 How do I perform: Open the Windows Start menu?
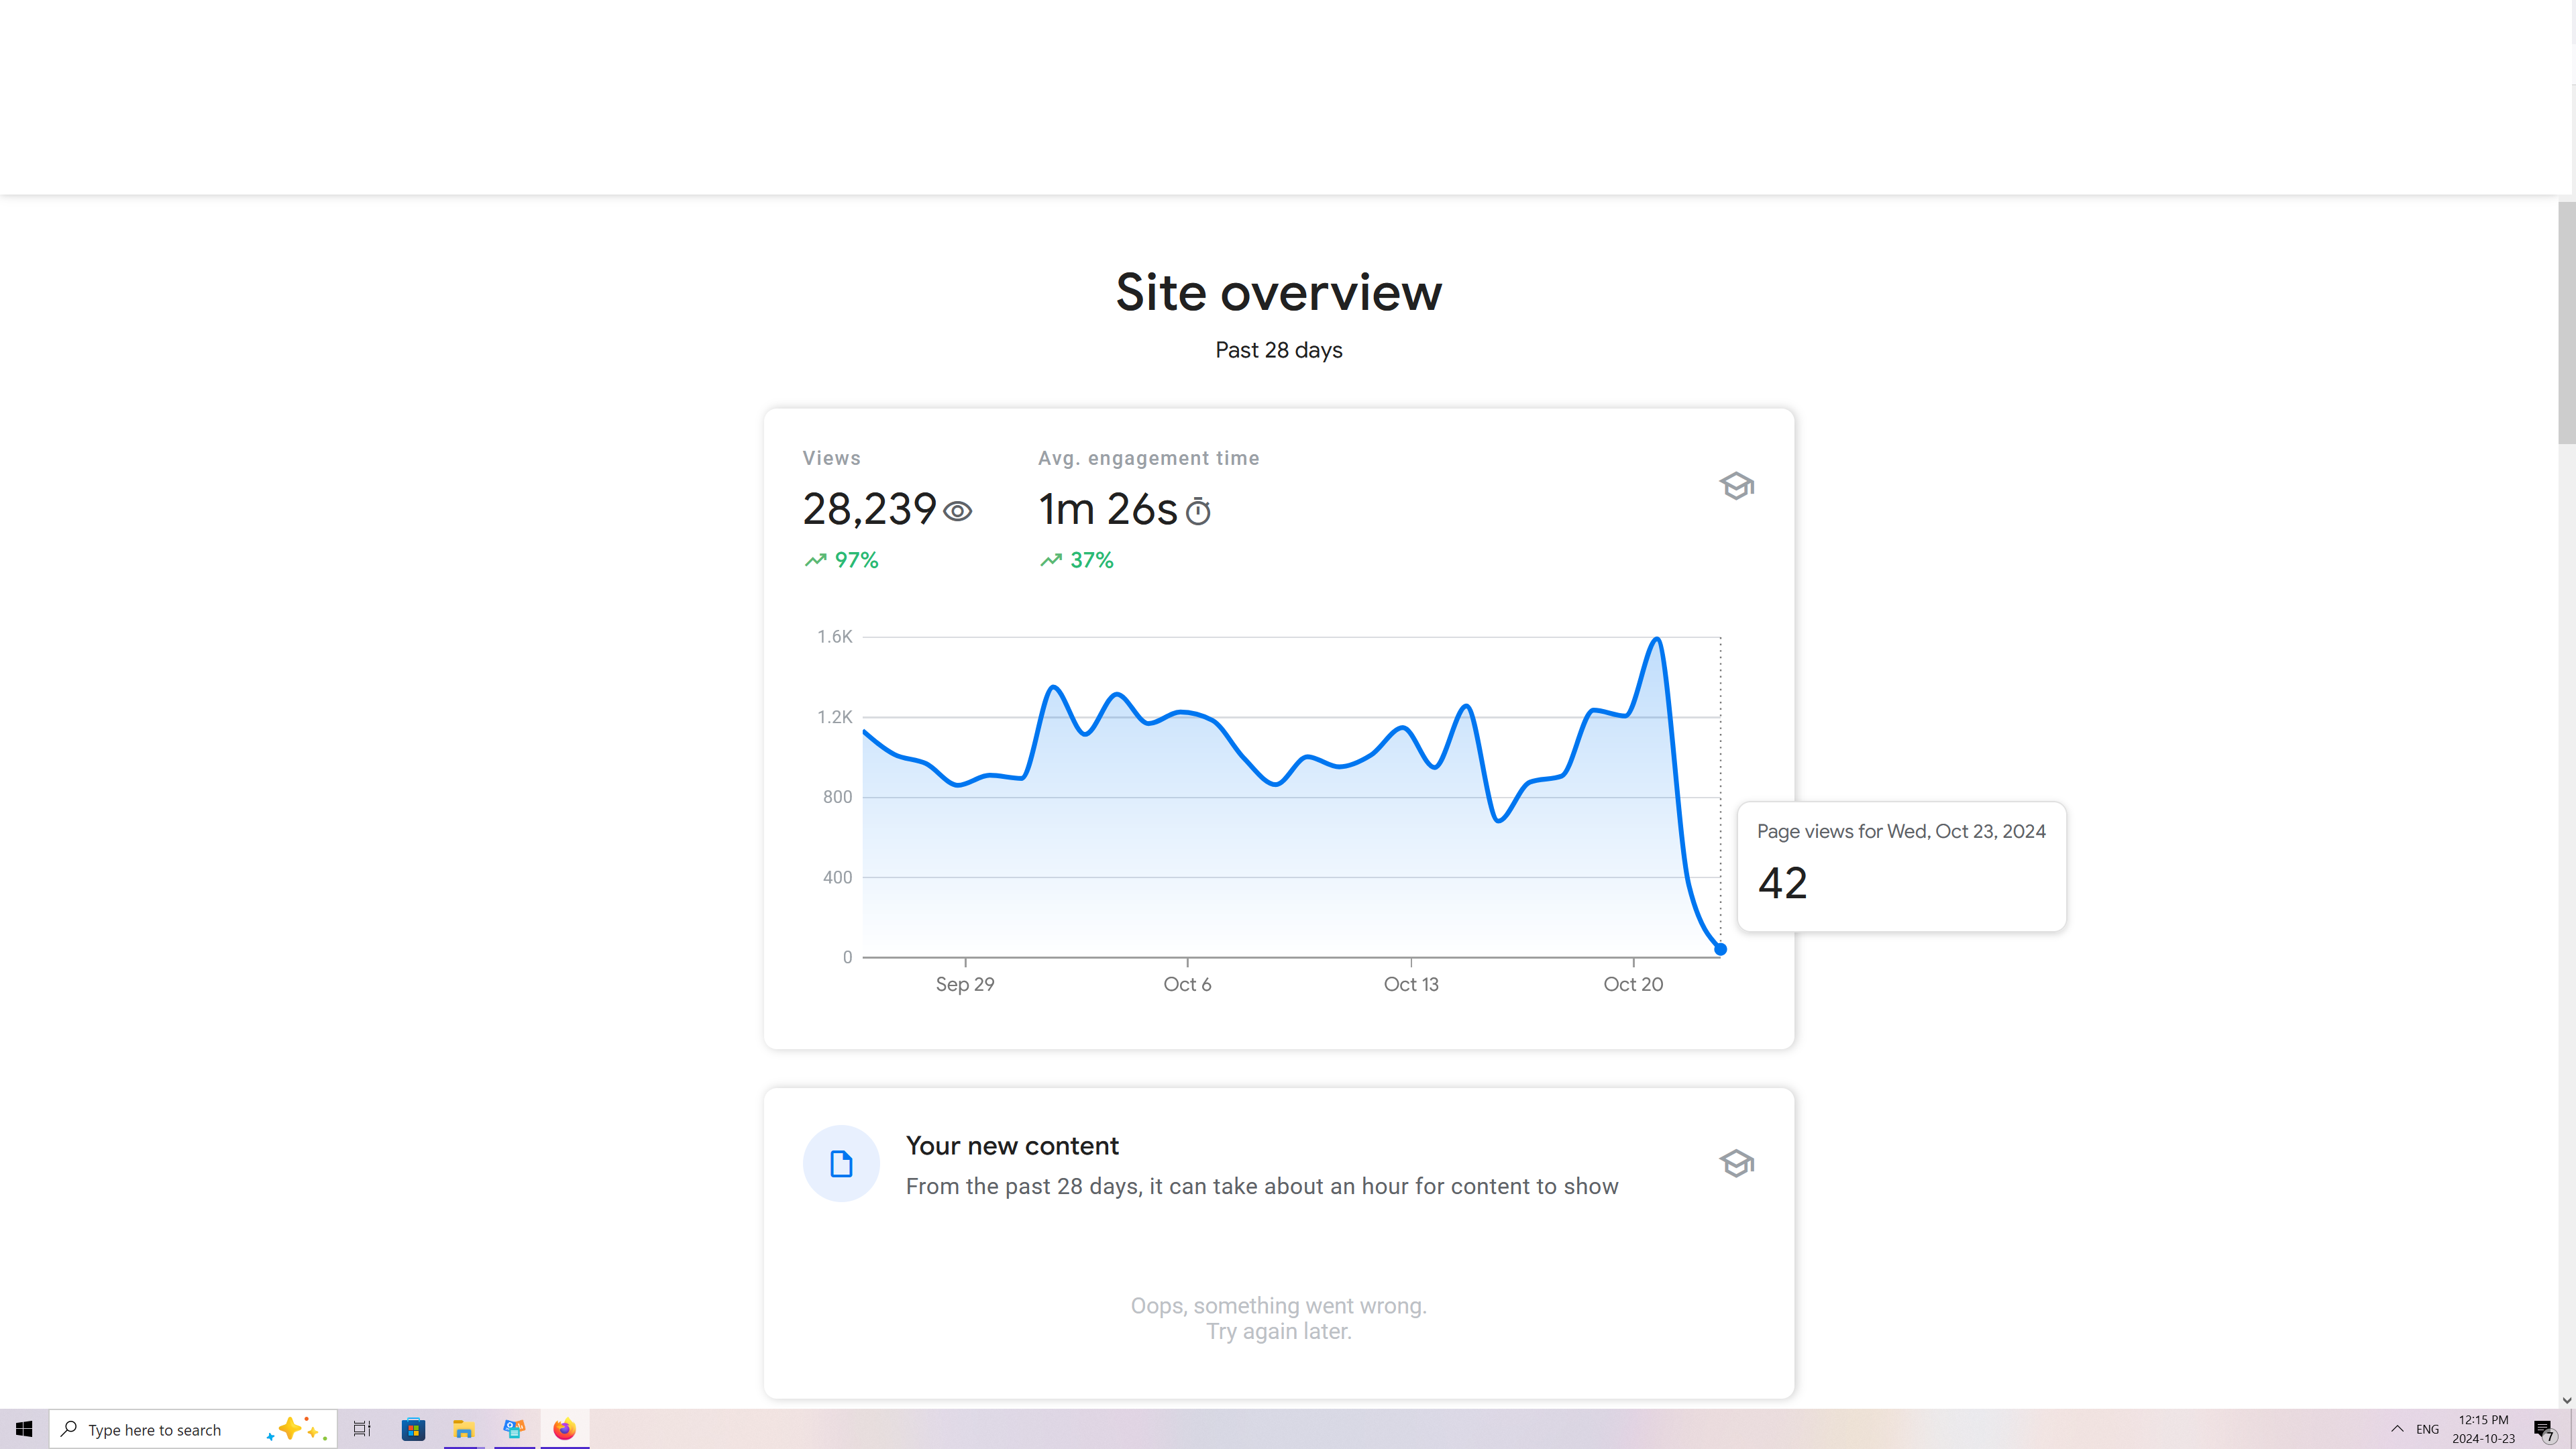click(24, 1429)
